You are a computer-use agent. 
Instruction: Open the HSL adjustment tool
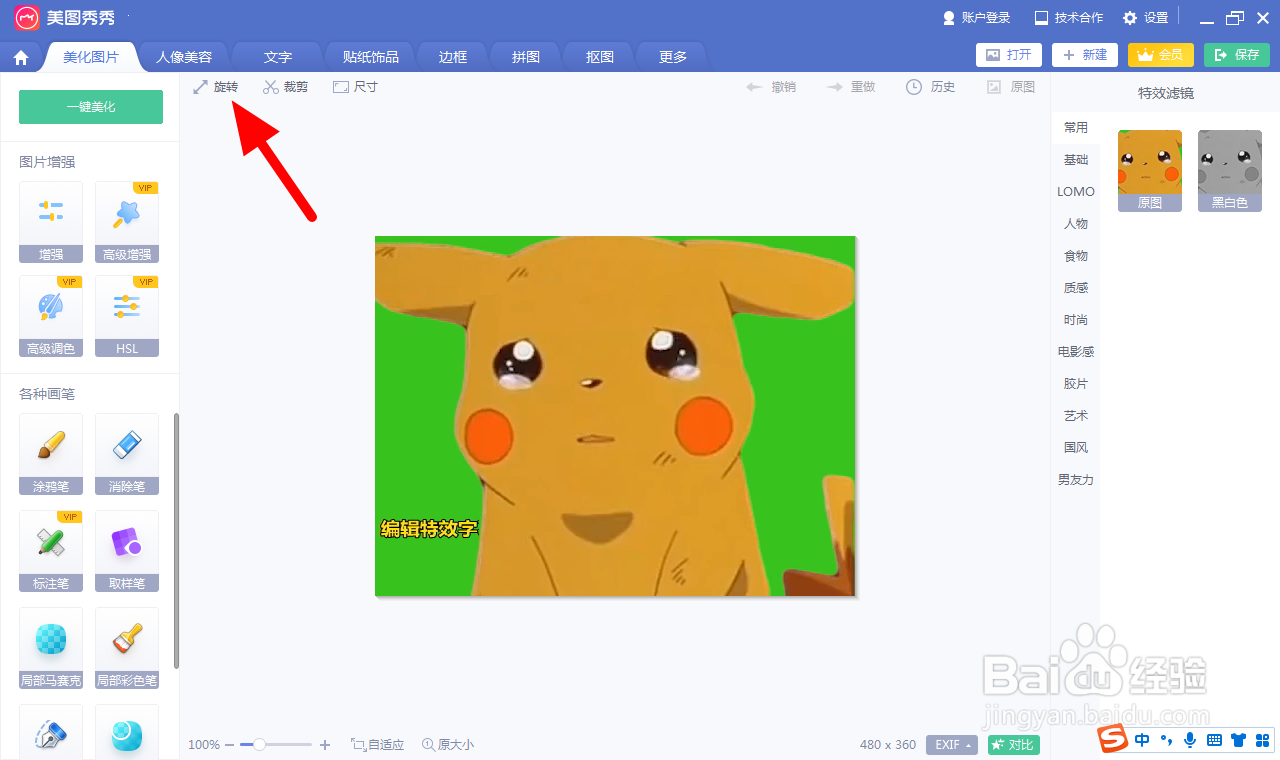(127, 316)
